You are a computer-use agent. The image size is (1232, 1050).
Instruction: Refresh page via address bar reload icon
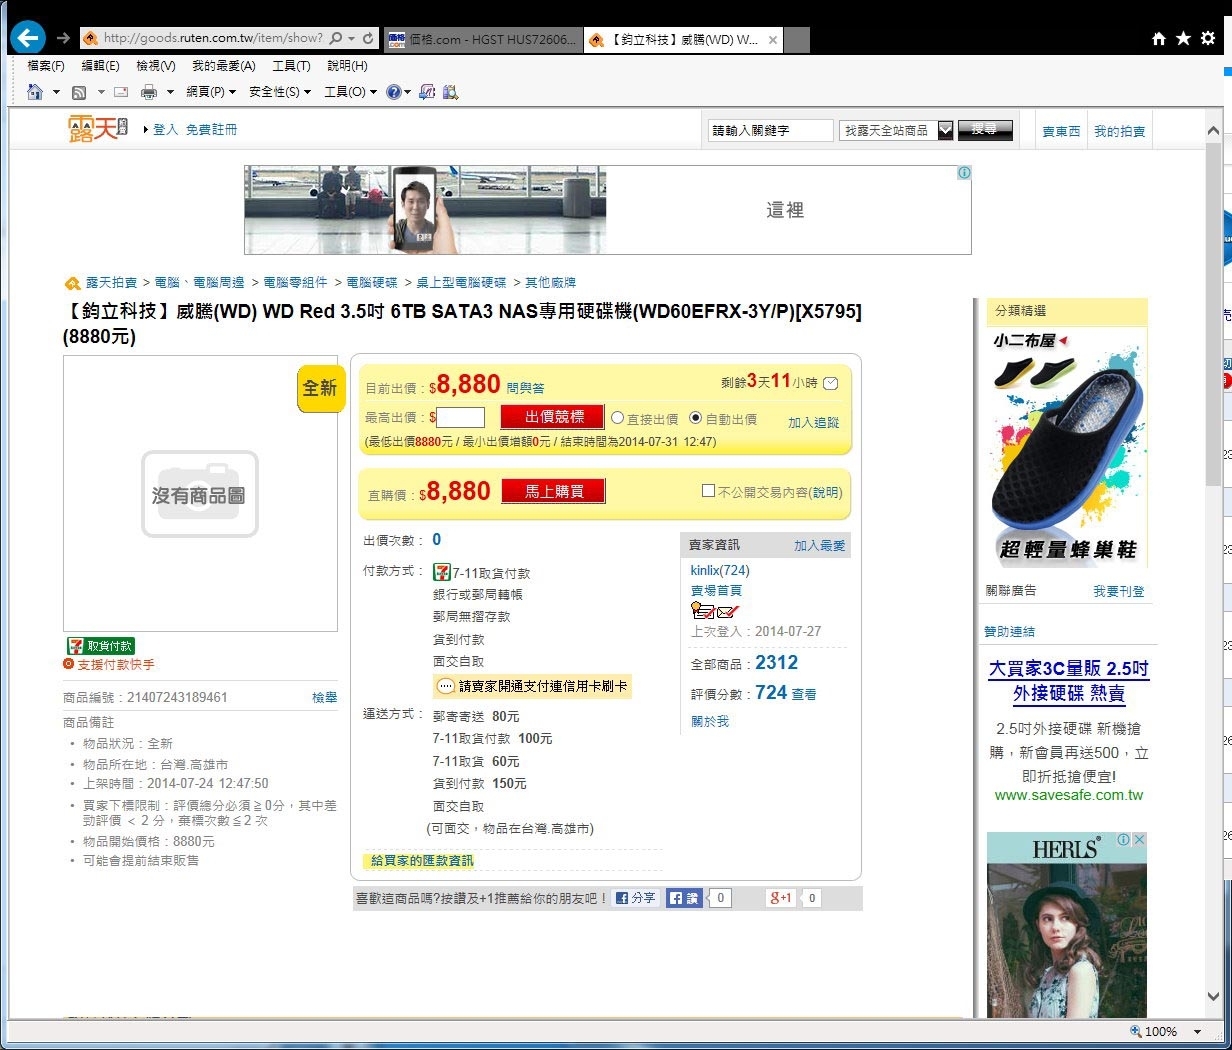click(368, 38)
